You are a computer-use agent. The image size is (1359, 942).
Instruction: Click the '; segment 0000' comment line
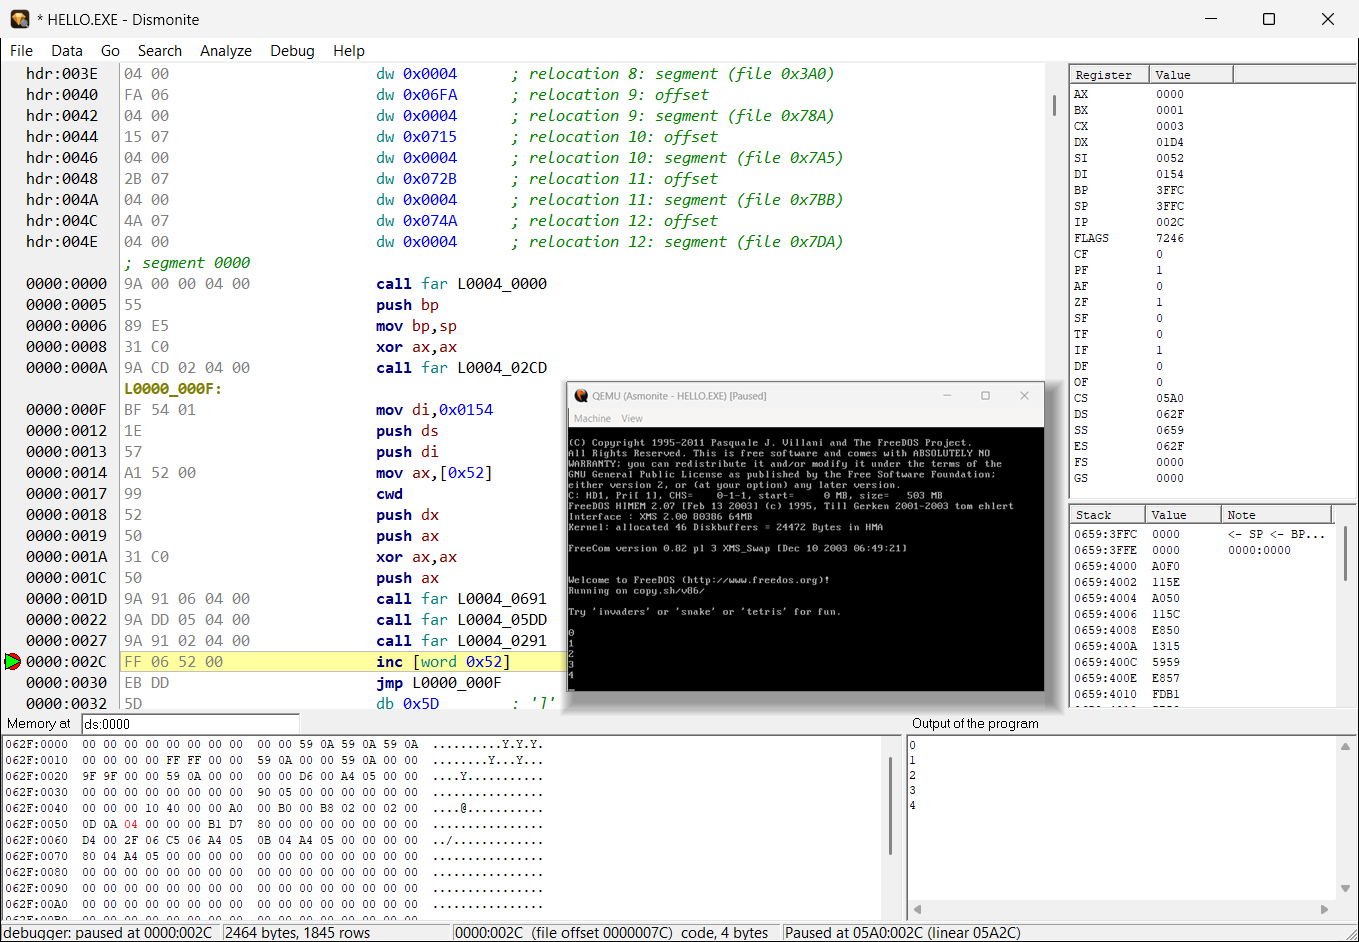coord(187,263)
